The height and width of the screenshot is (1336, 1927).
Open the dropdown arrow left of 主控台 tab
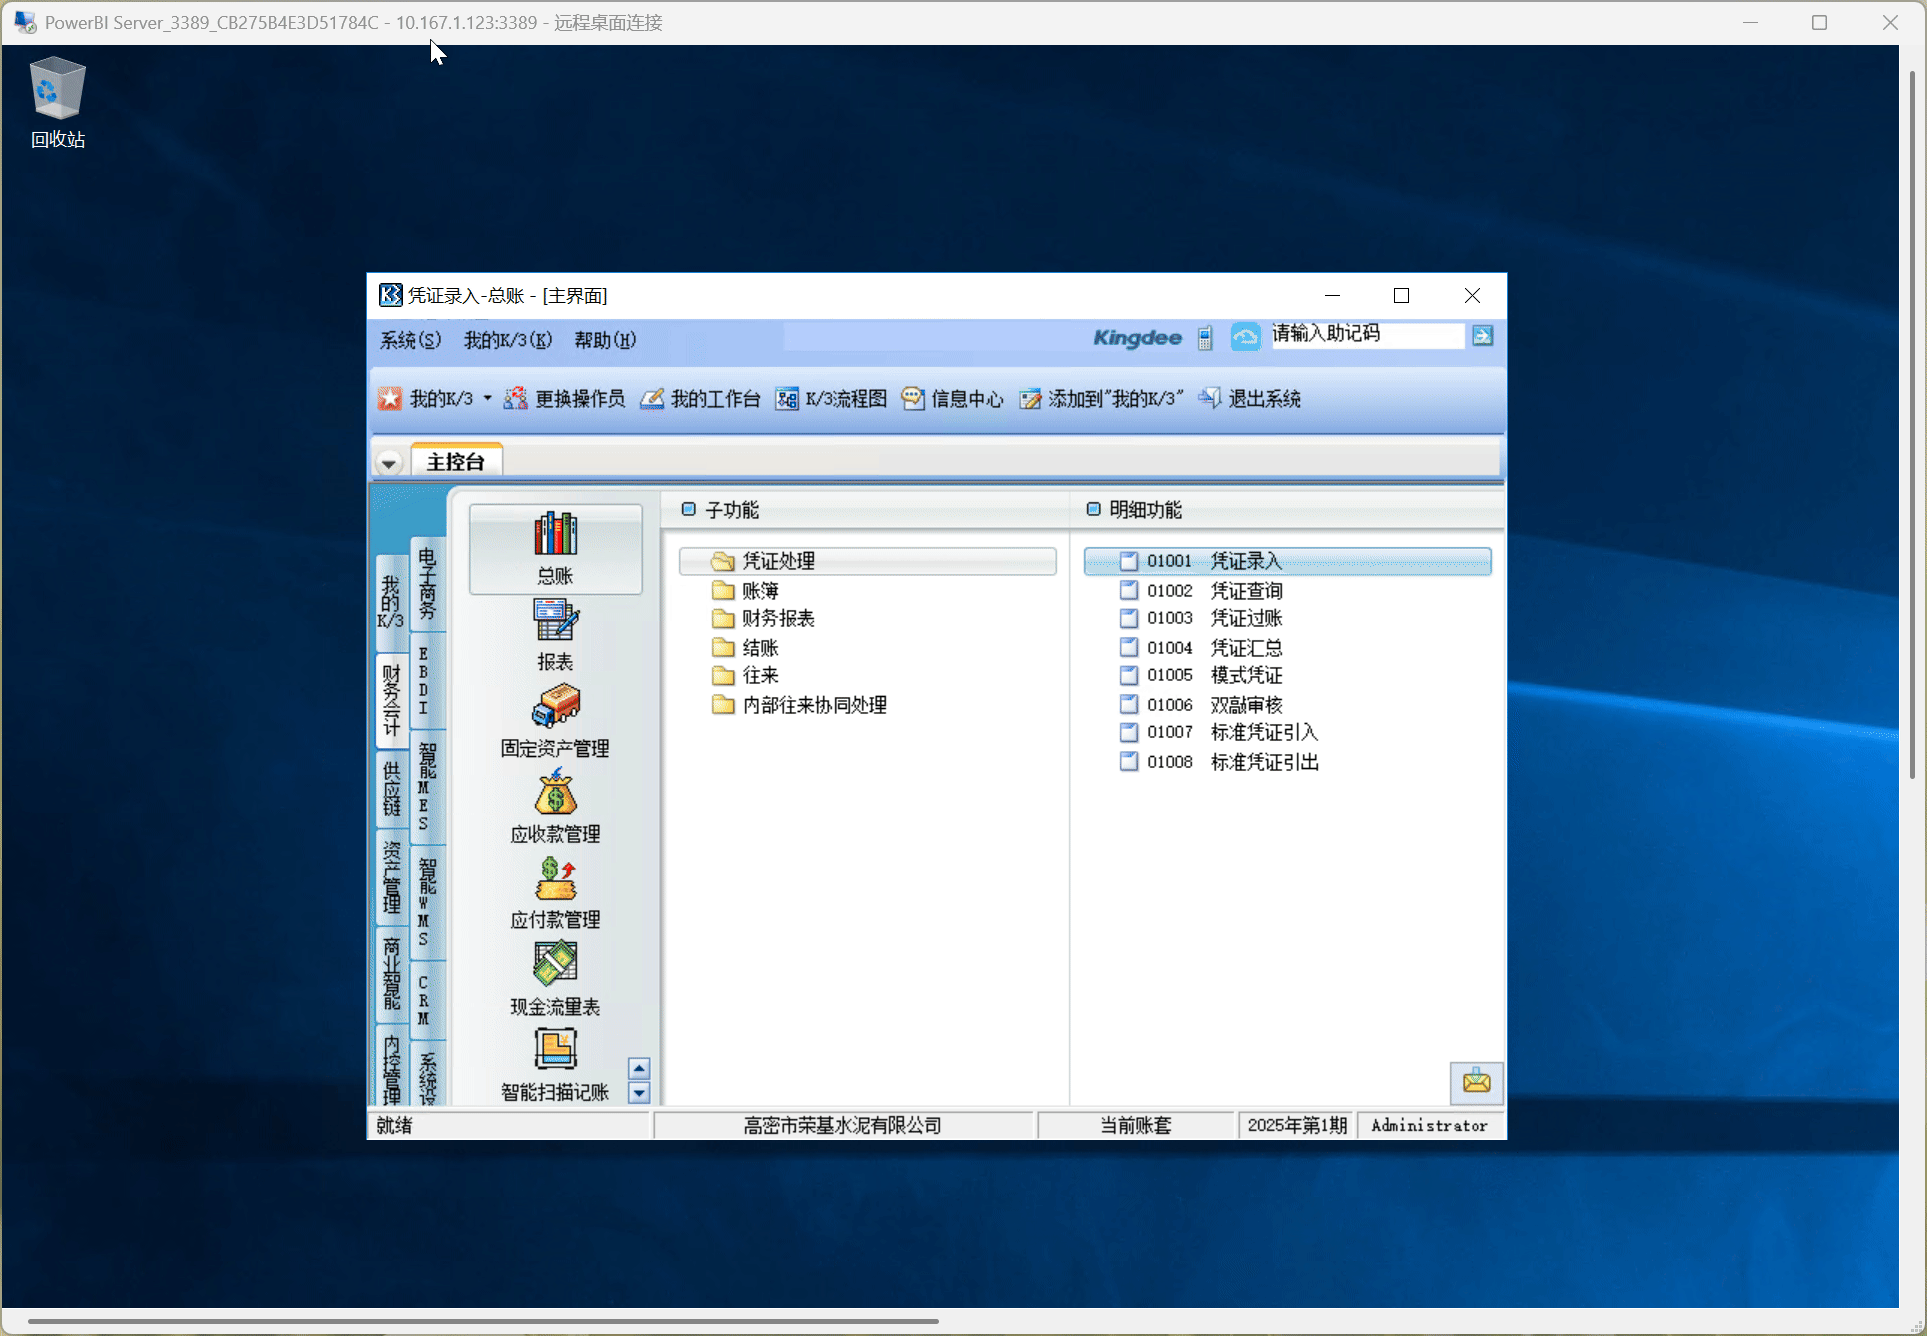[x=389, y=463]
